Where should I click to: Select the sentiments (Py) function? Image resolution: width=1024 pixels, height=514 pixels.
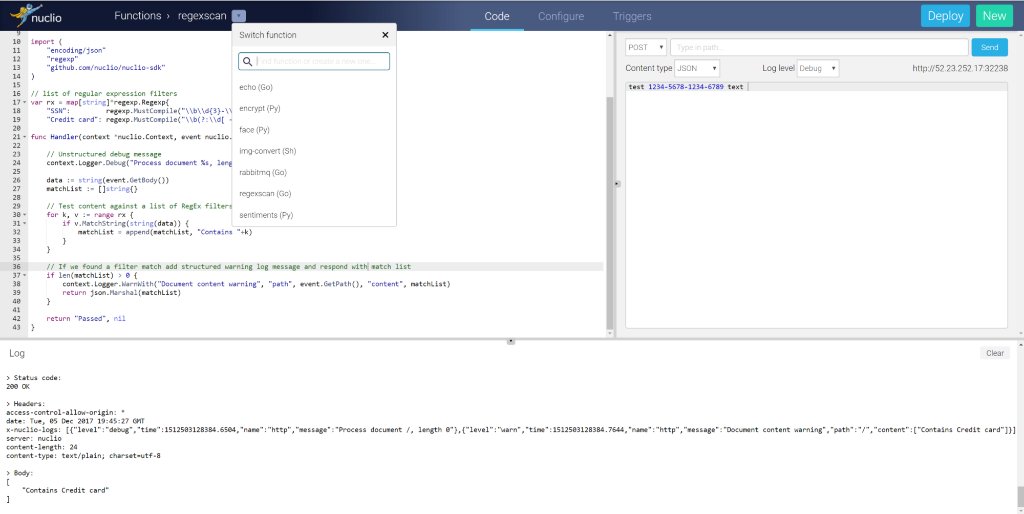tap(266, 215)
